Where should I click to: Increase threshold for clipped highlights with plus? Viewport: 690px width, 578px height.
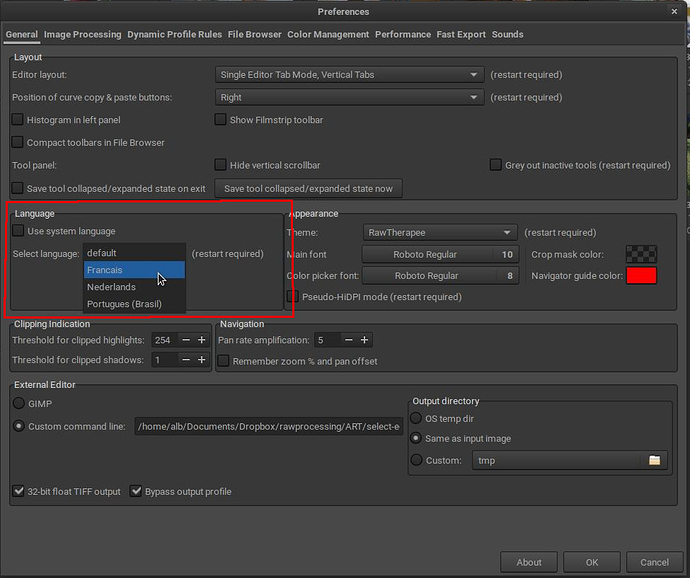click(201, 340)
